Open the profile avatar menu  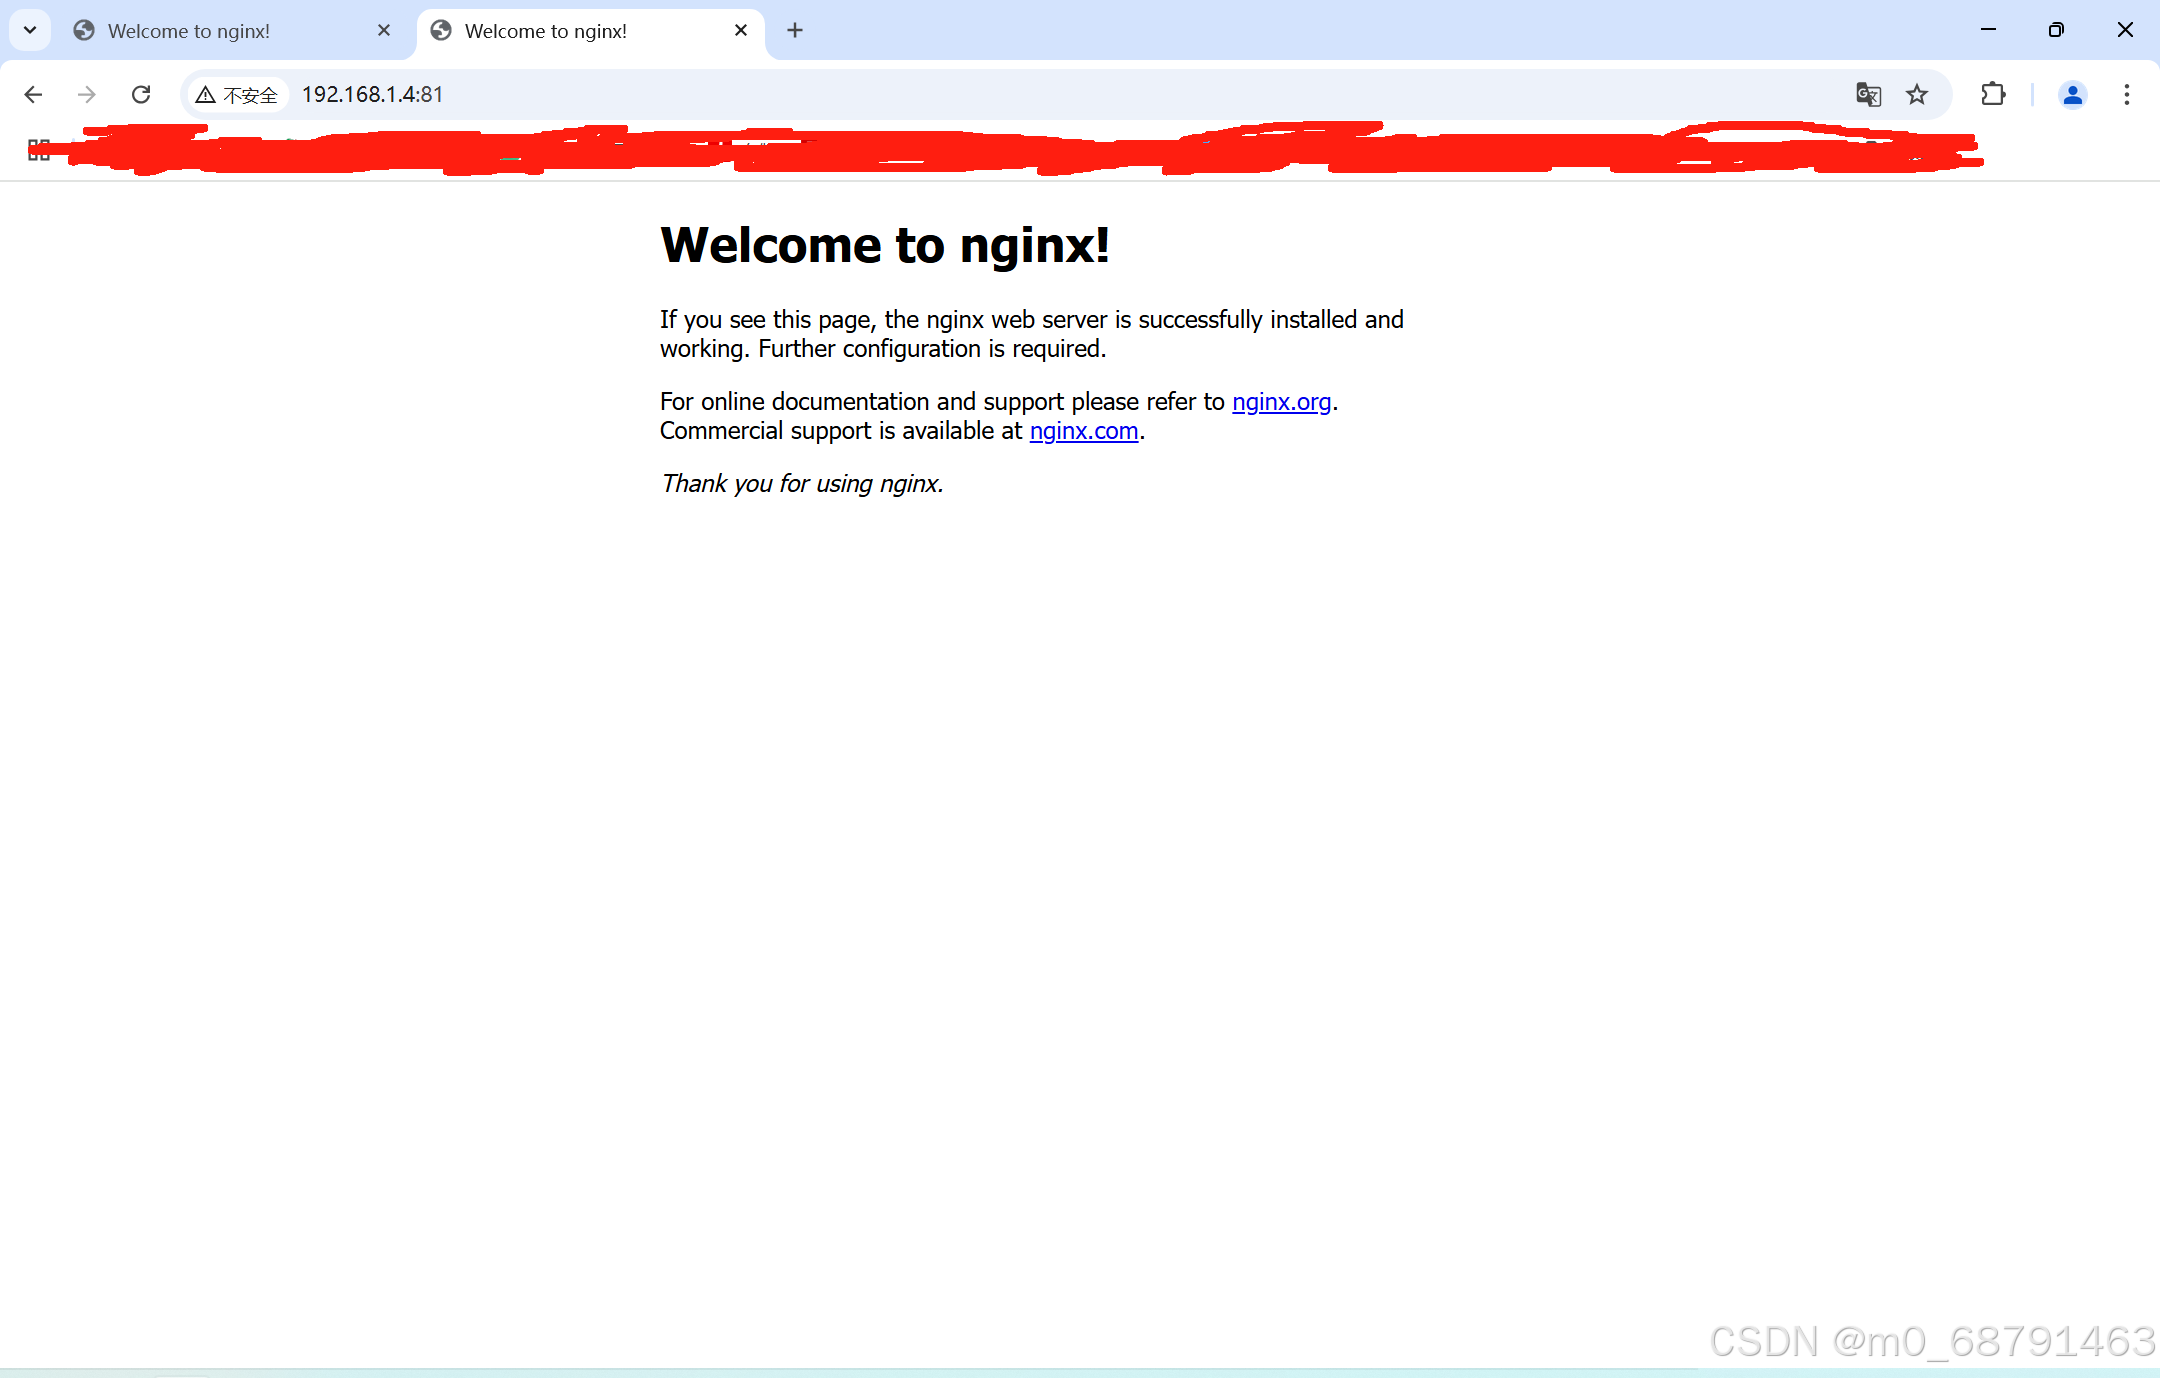click(x=2072, y=94)
